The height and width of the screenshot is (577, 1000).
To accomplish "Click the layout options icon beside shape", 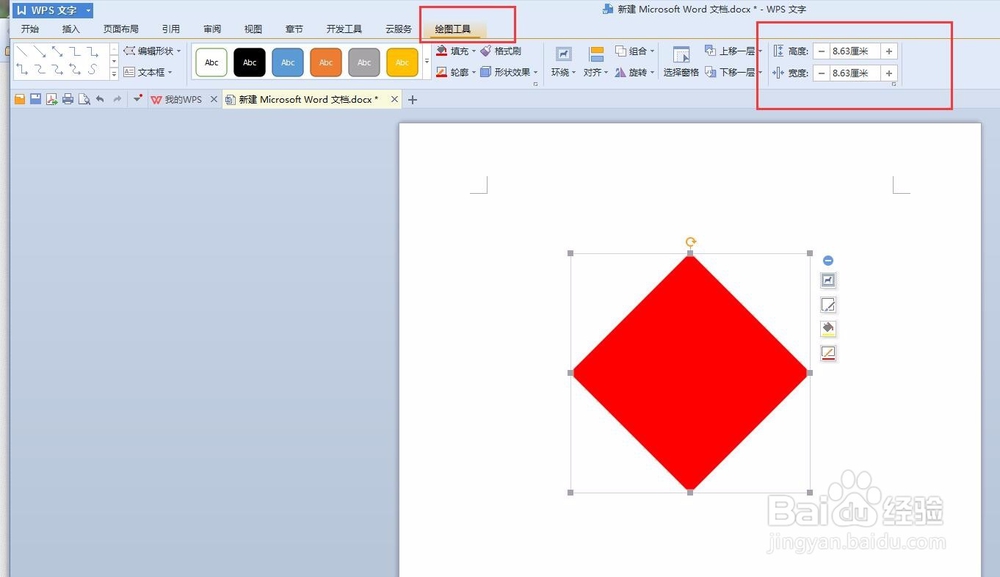I will pyautogui.click(x=828, y=281).
